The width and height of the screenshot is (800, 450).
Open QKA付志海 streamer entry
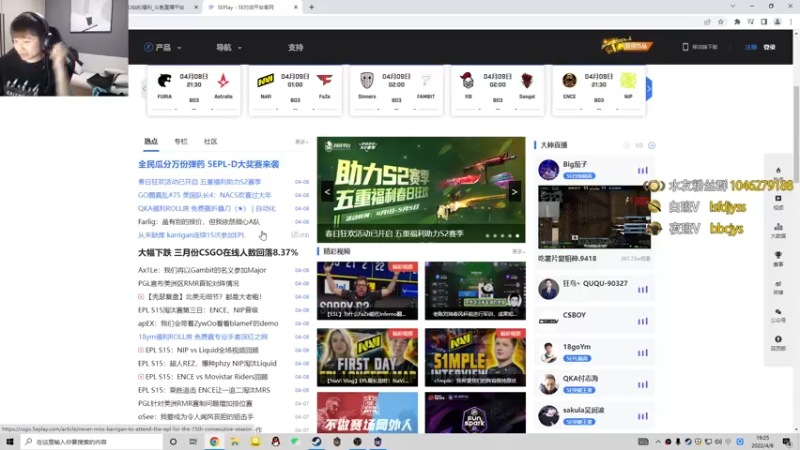tap(594, 384)
